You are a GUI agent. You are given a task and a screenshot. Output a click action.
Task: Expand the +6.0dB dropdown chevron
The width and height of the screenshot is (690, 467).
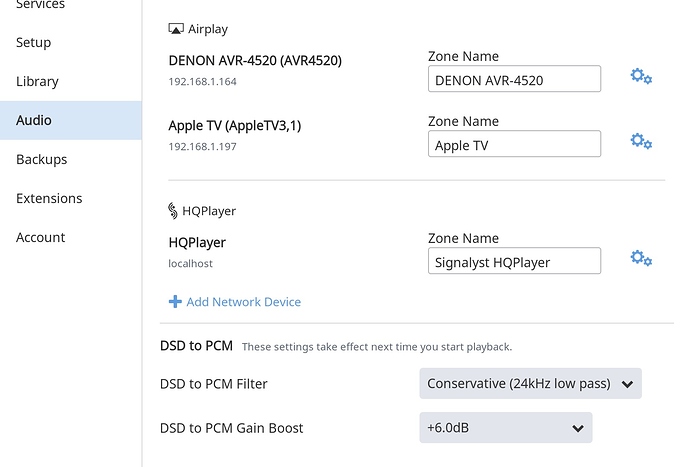click(578, 428)
